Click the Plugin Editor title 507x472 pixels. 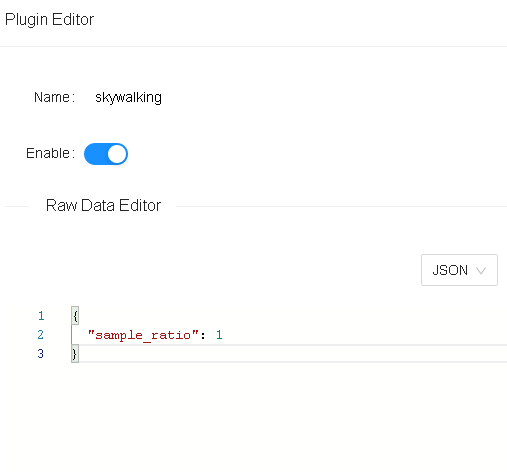49,19
